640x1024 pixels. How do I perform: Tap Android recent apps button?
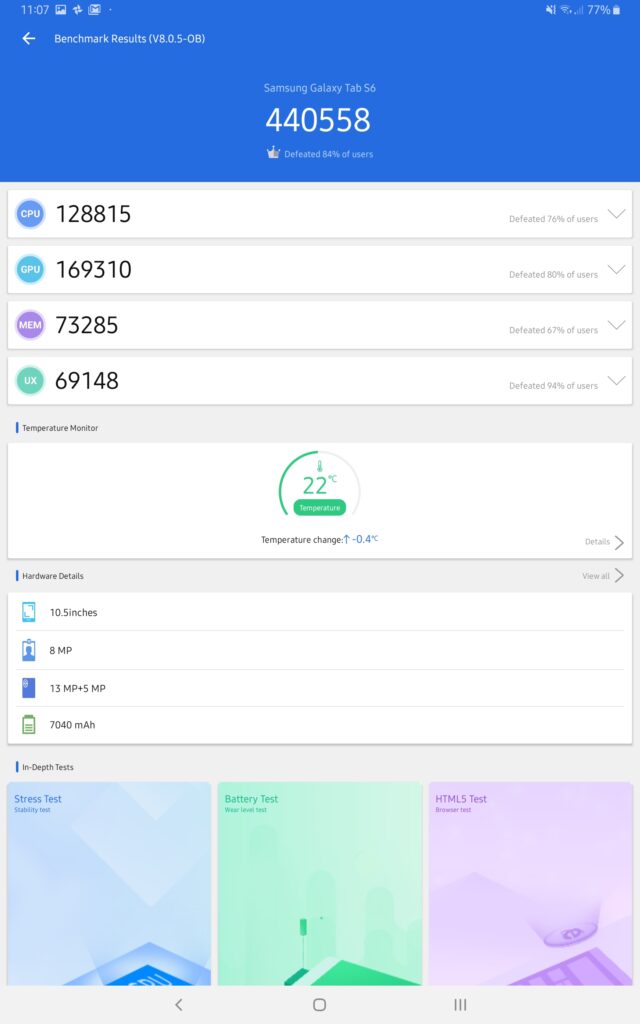pos(460,1004)
